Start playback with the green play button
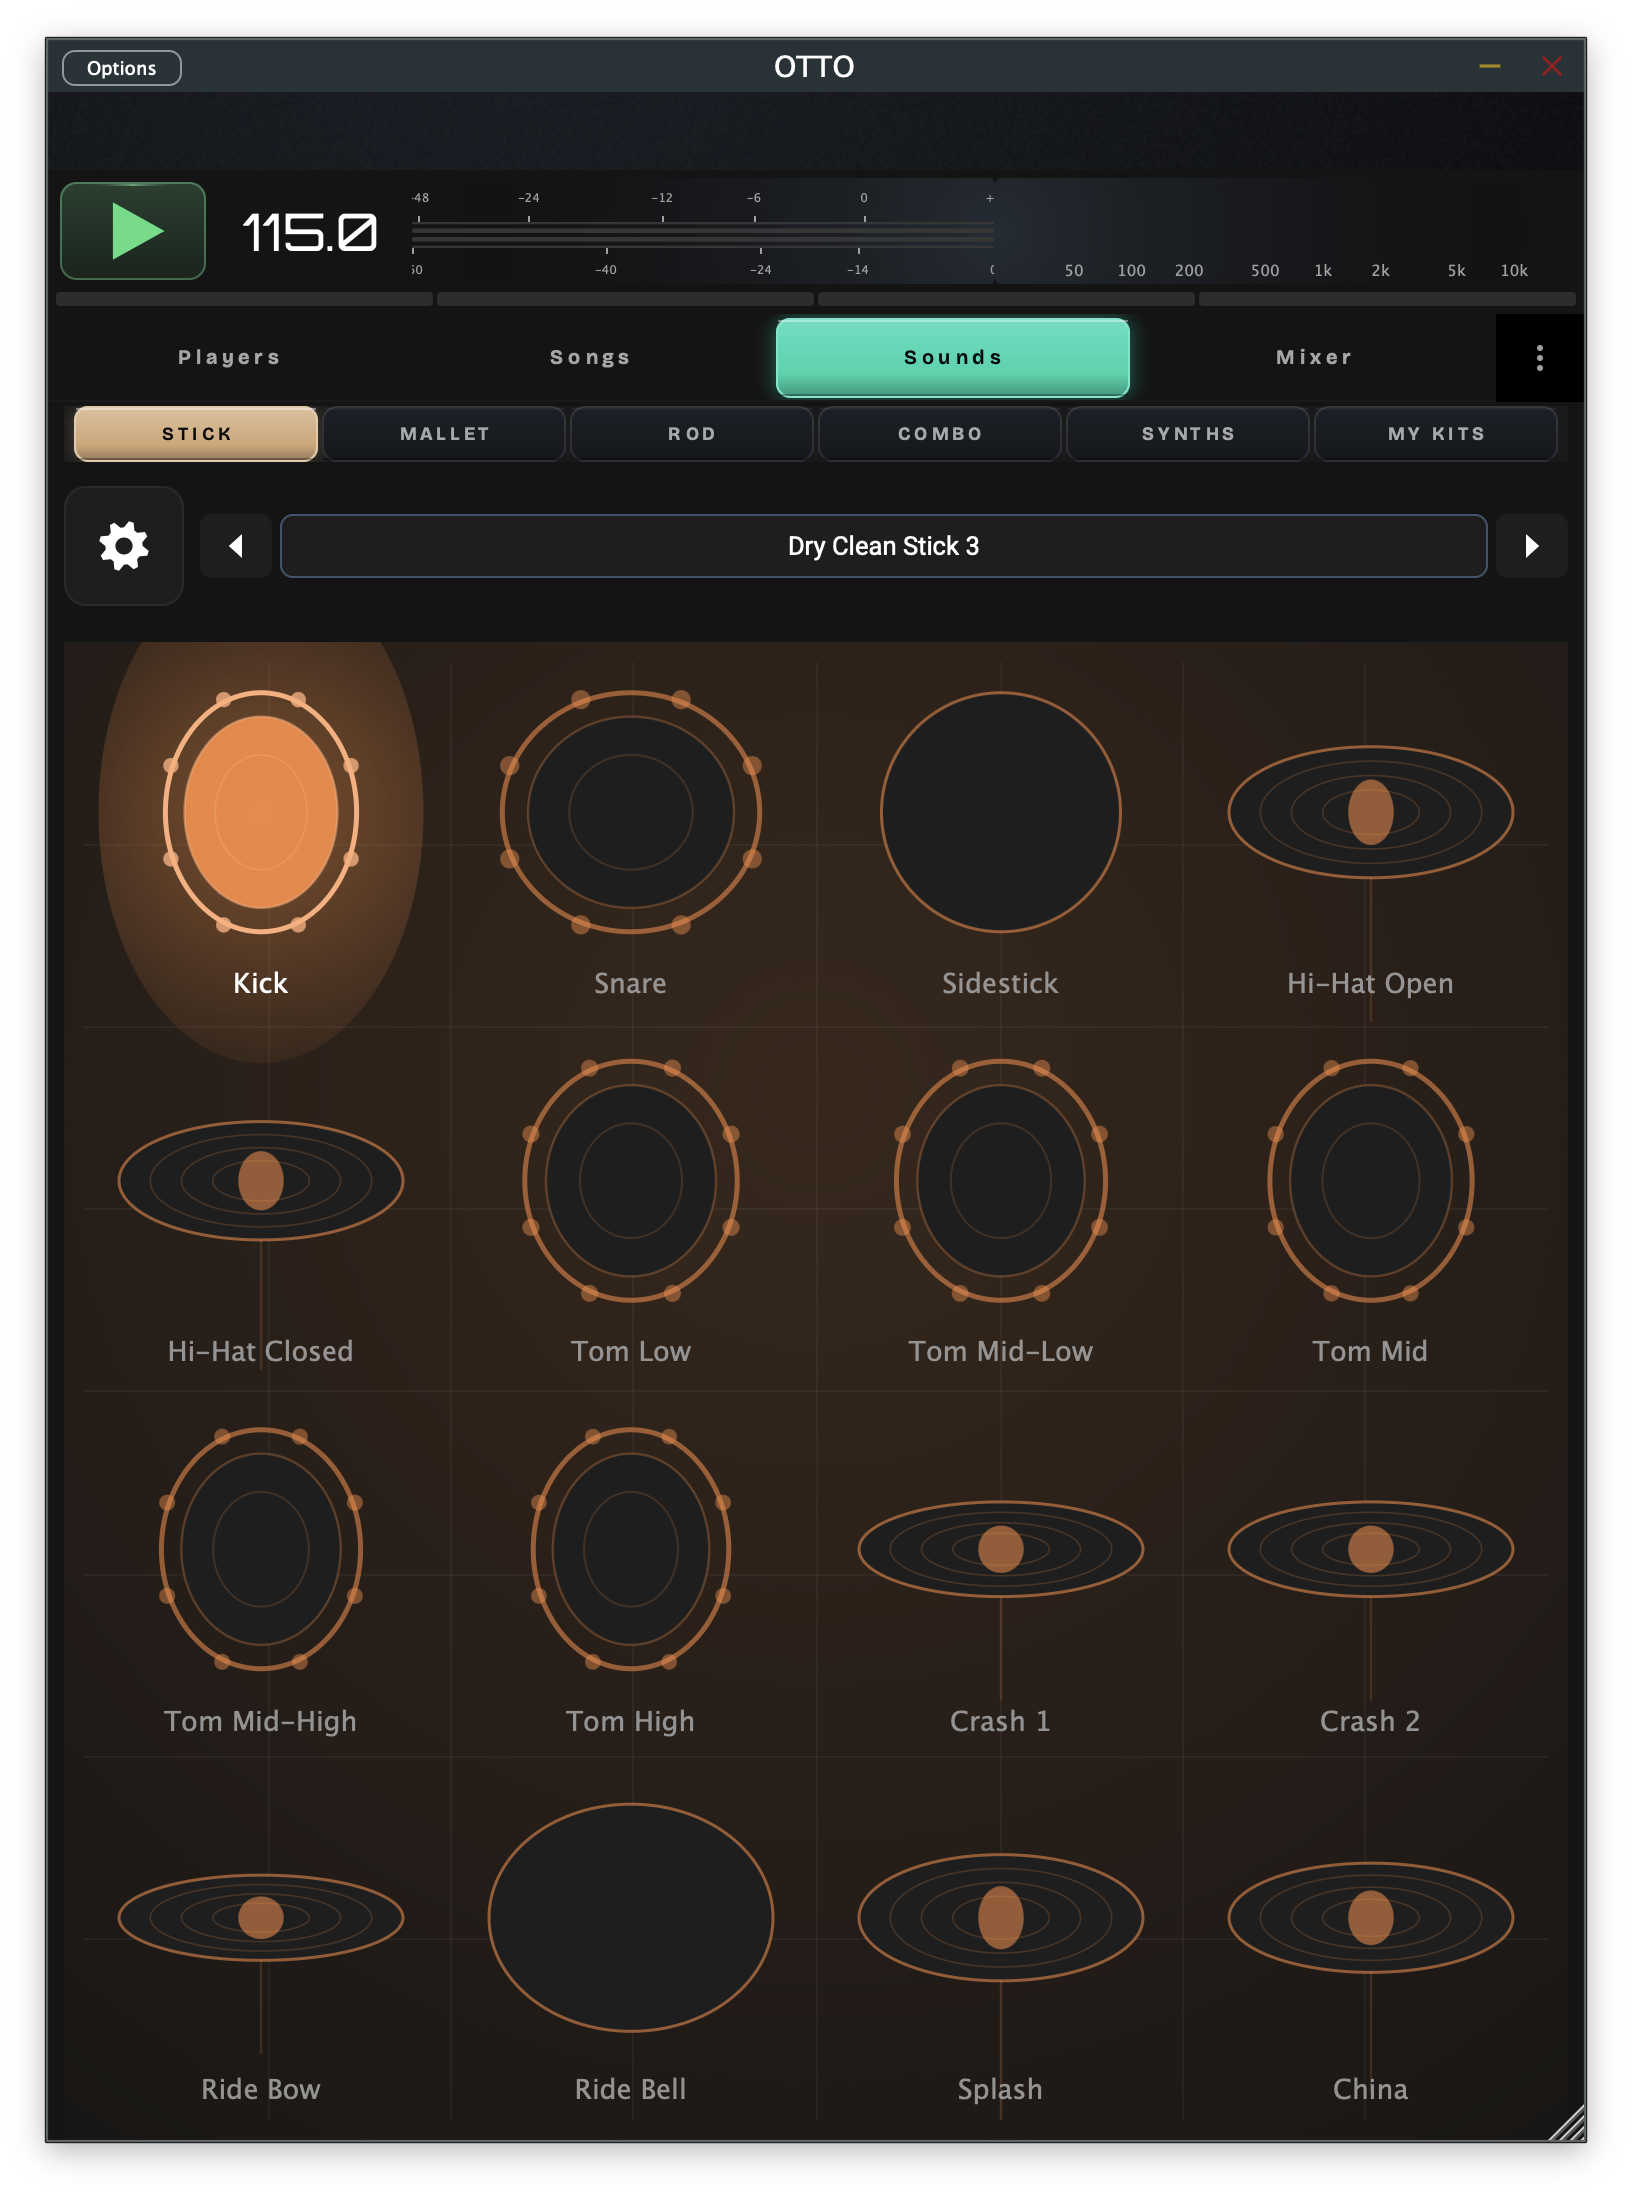This screenshot has width=1632, height=2196. (133, 231)
